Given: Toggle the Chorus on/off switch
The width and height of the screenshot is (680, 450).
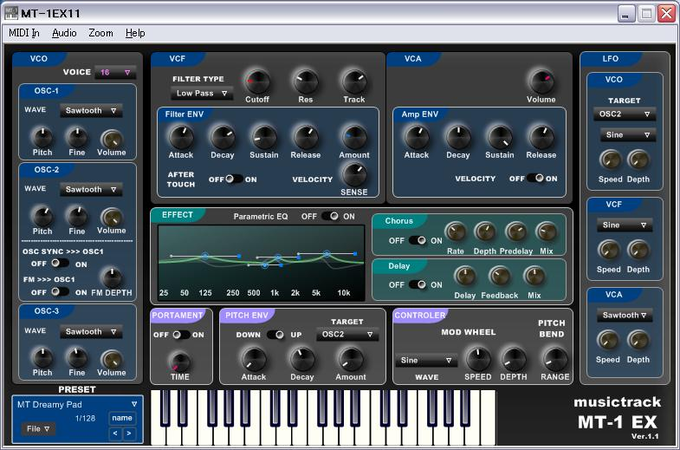Looking at the screenshot, I should 417,240.
